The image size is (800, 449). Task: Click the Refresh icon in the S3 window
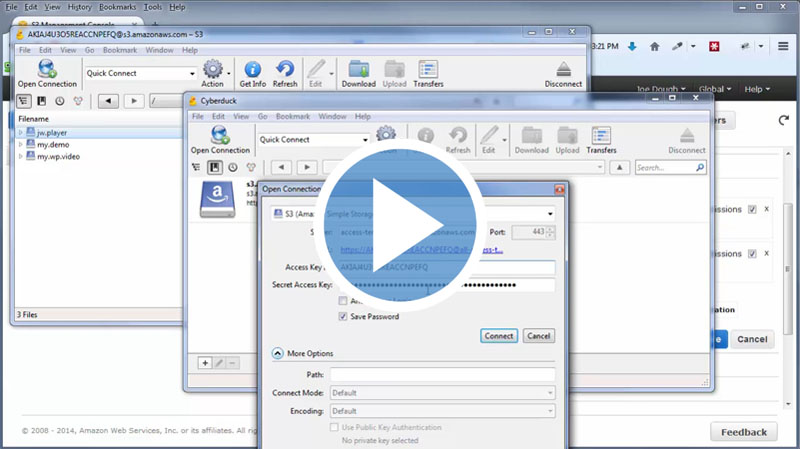tap(284, 72)
